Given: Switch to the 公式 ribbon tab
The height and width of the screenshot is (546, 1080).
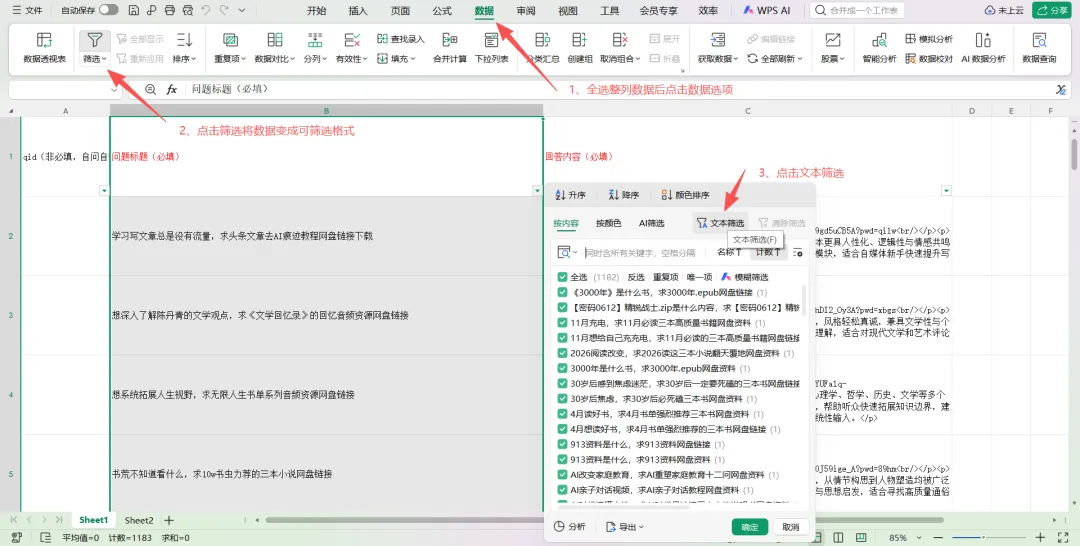Looking at the screenshot, I should point(442,10).
